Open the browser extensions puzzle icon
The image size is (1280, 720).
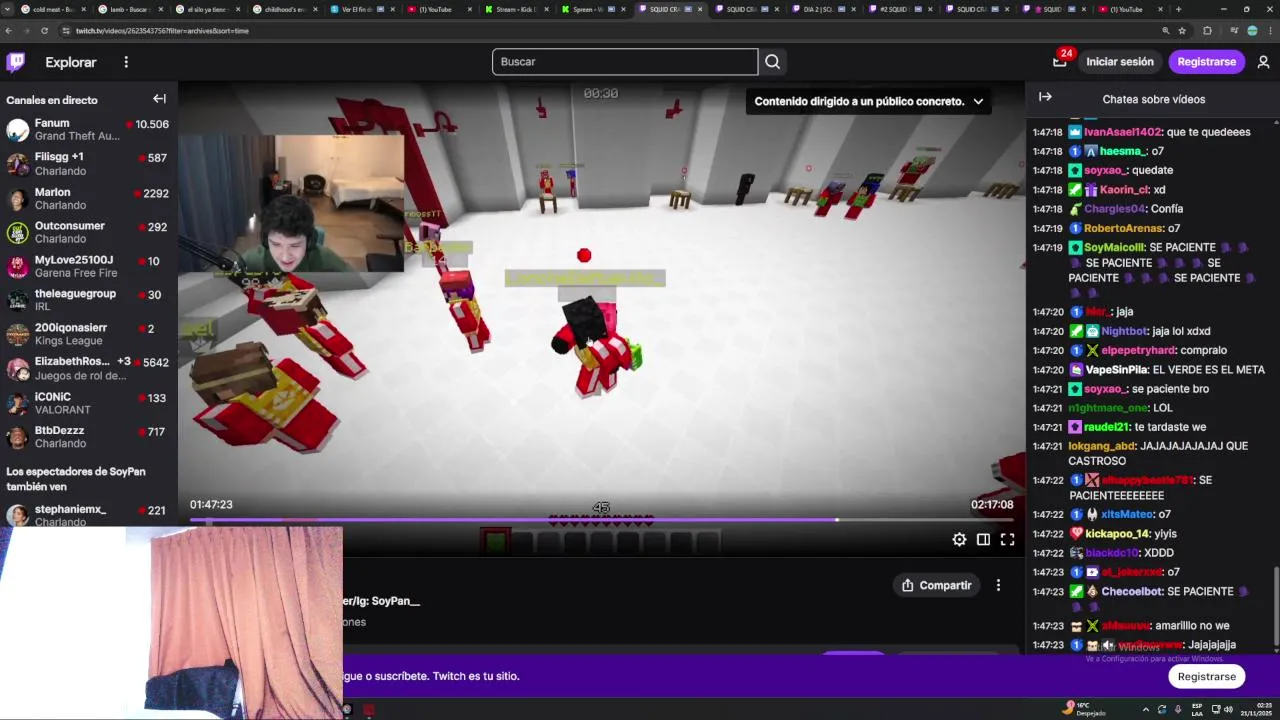pyautogui.click(x=1207, y=31)
